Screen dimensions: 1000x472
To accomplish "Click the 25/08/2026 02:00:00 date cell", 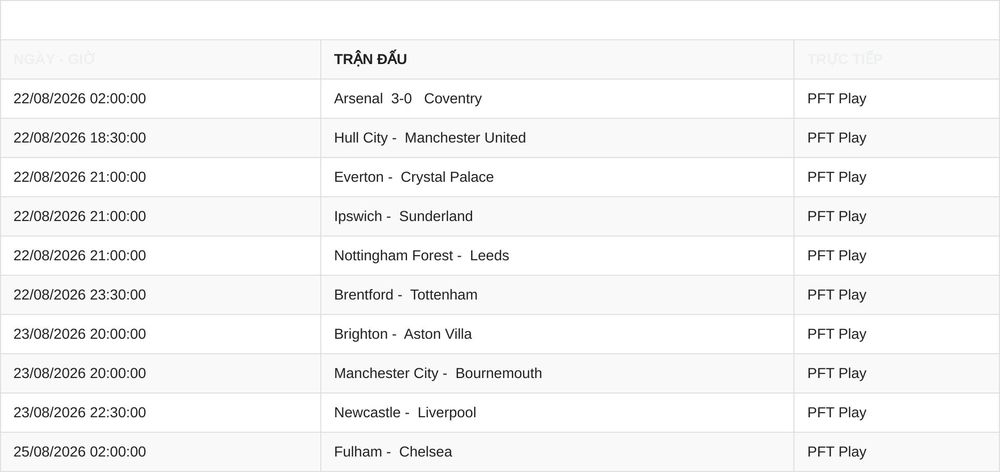I will (x=80, y=452).
